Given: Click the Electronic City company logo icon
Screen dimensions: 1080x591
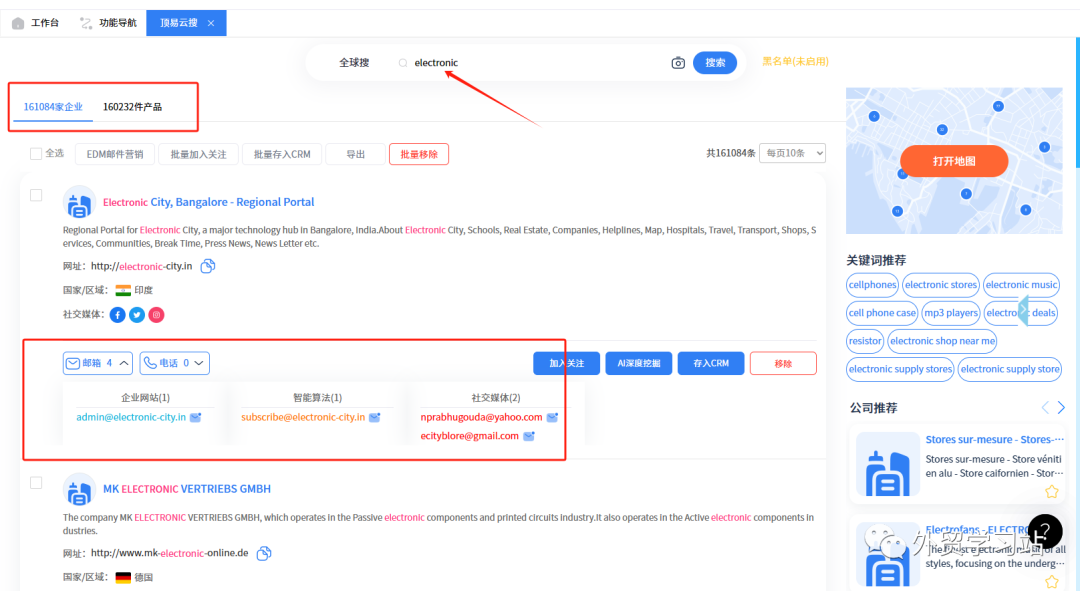Looking at the screenshot, I should click(x=79, y=202).
